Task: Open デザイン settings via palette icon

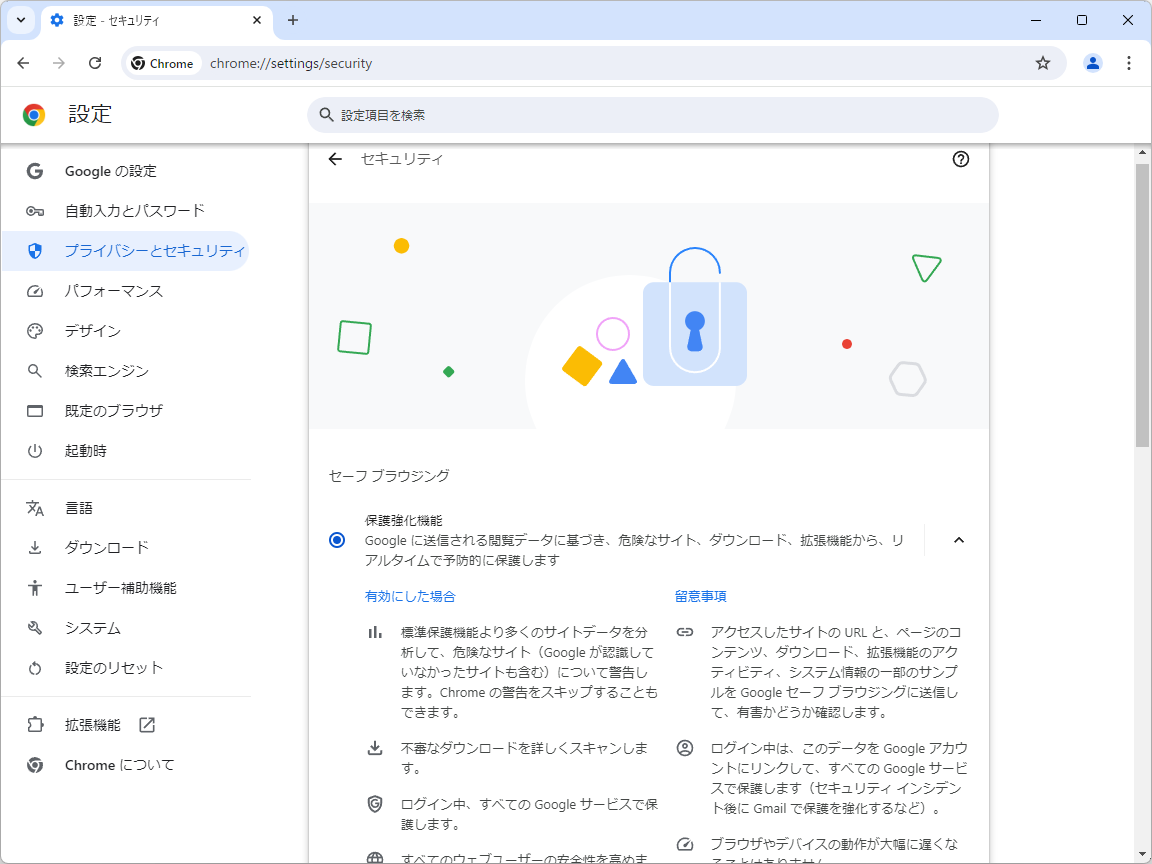Action: point(34,330)
